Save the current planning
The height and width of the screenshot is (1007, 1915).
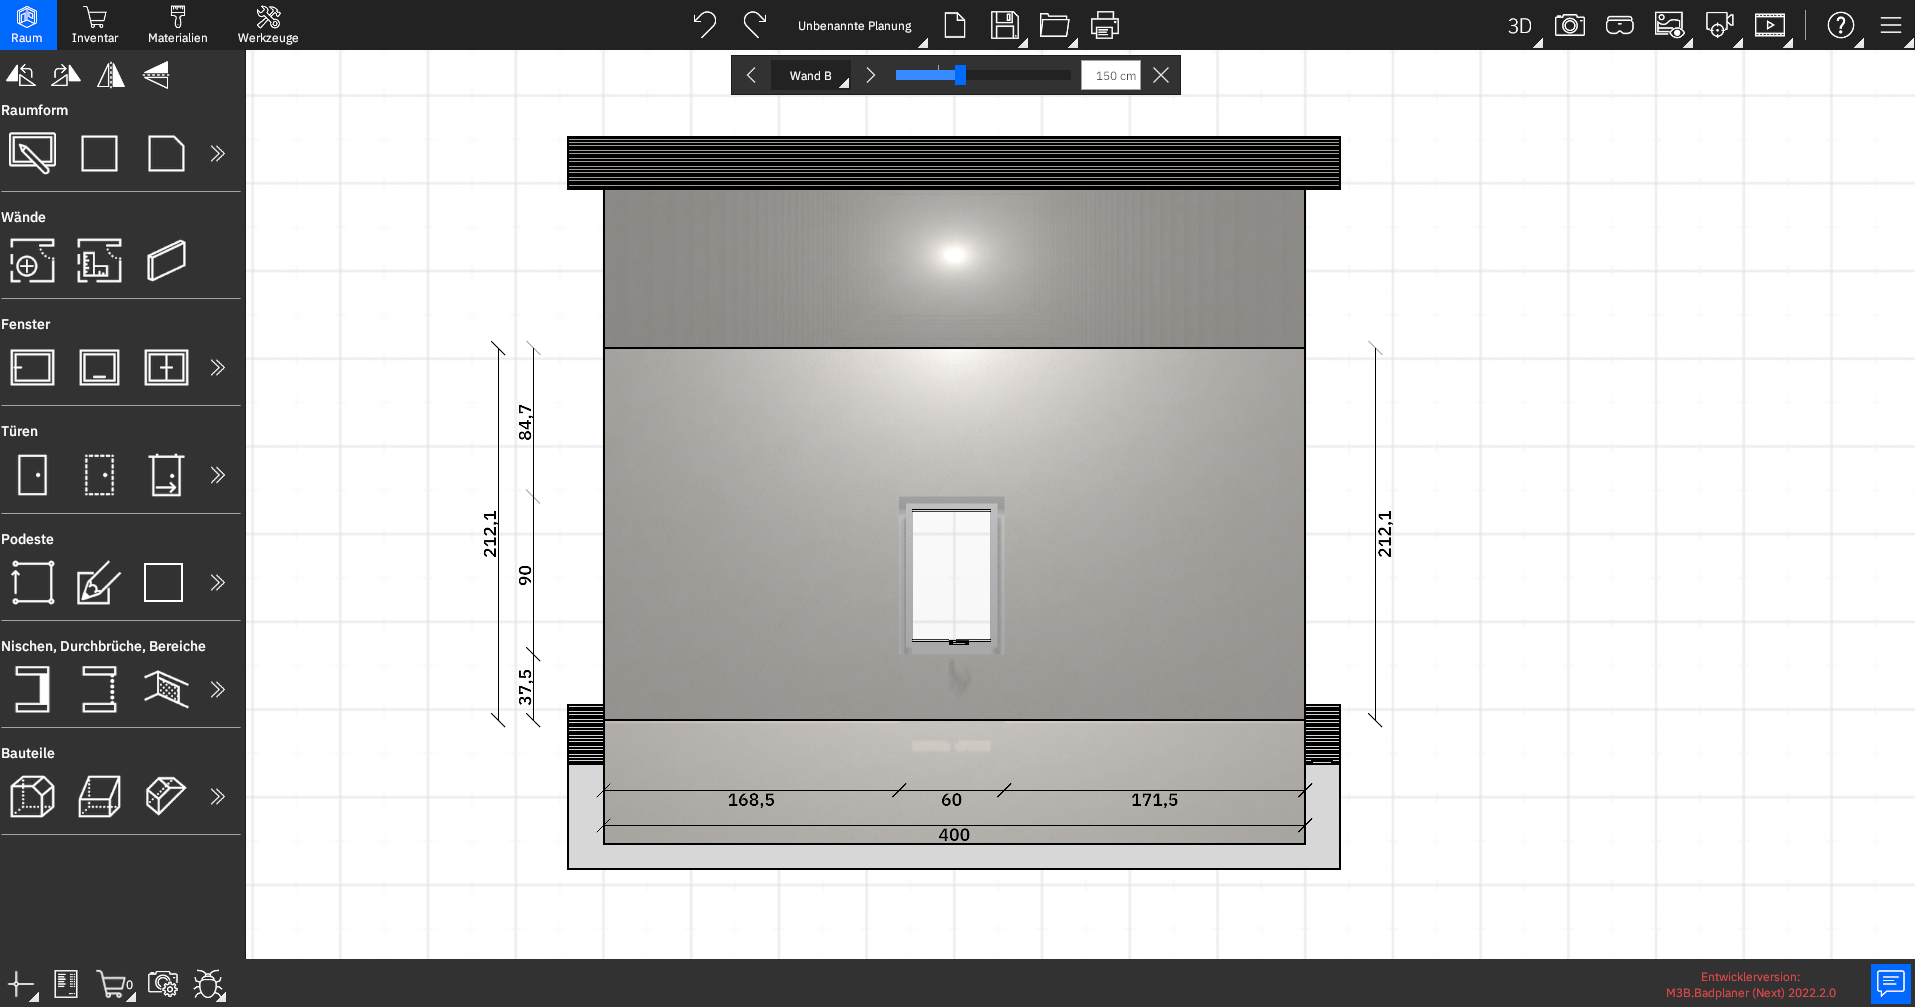1005,25
